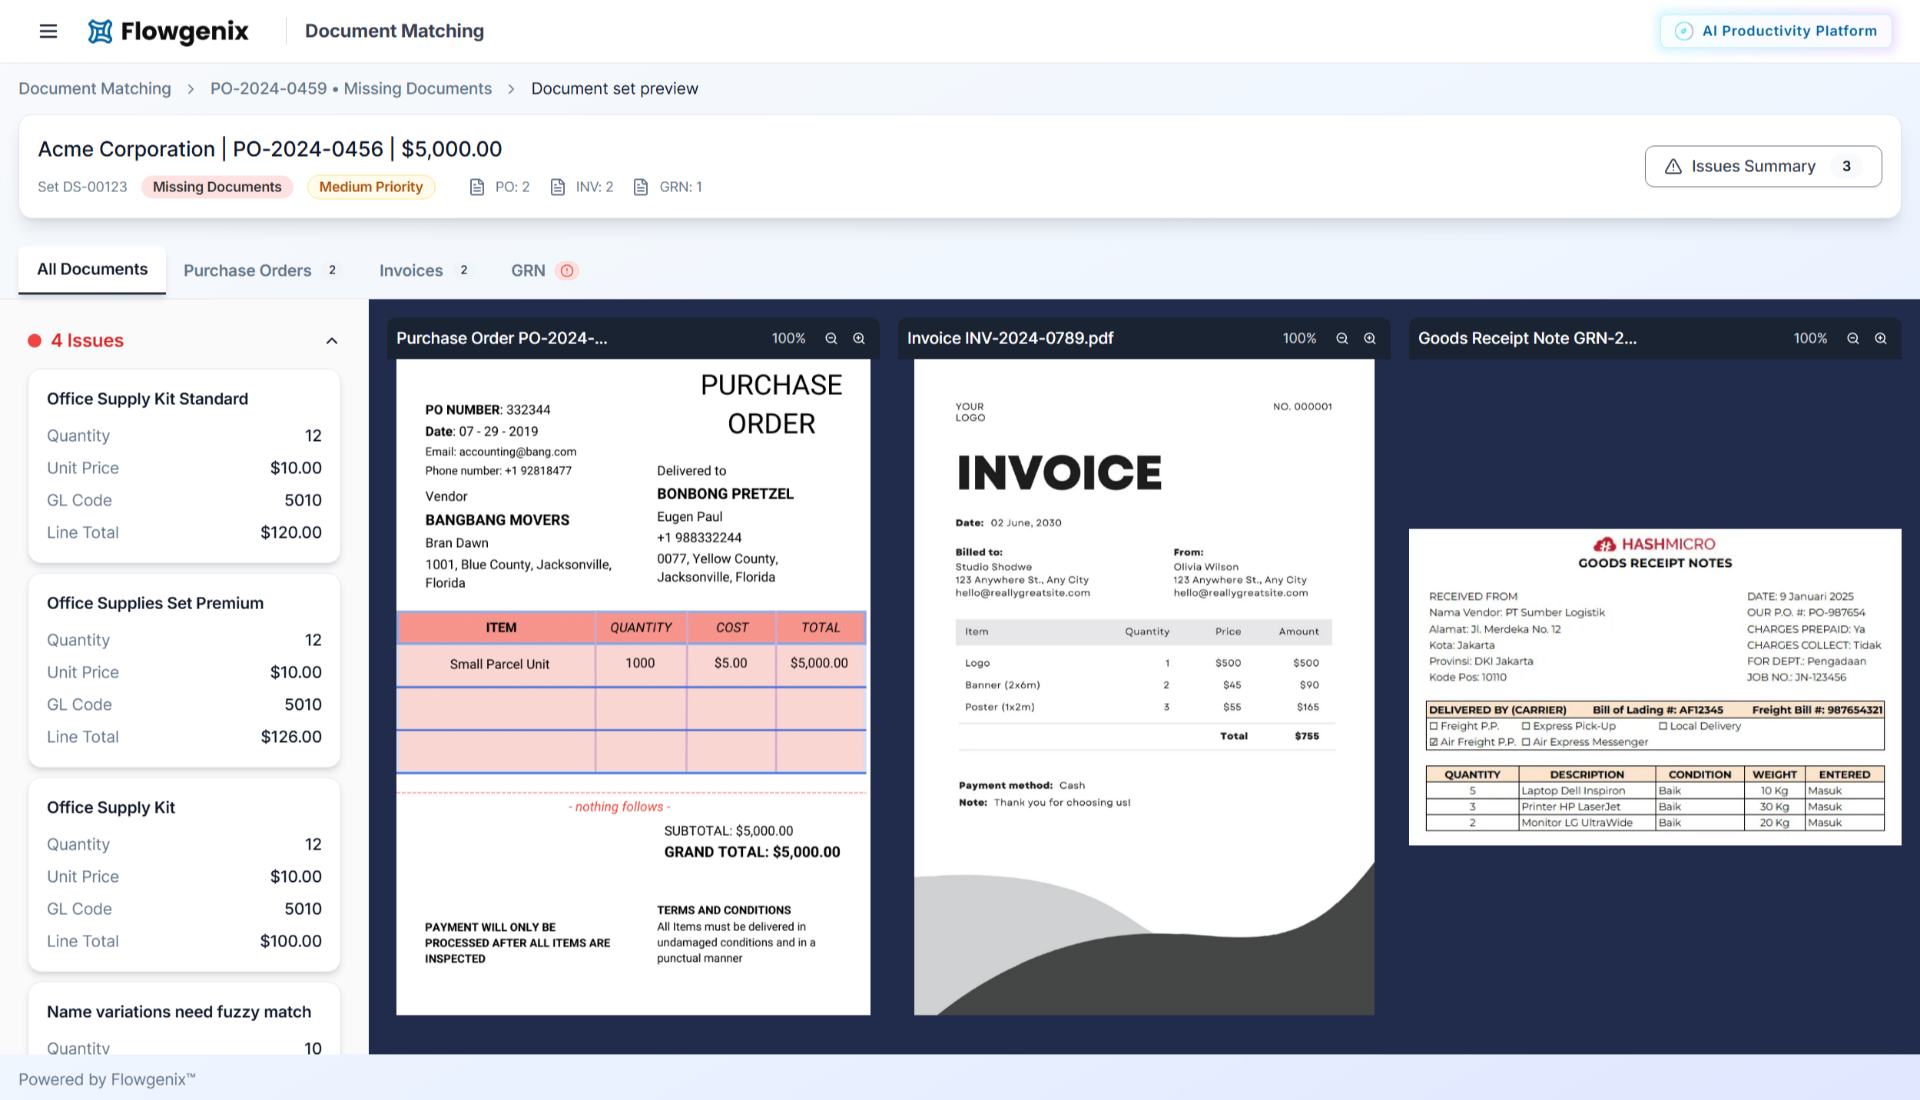Click the Flowgenix logo icon
1920x1100 pixels.
(100, 31)
